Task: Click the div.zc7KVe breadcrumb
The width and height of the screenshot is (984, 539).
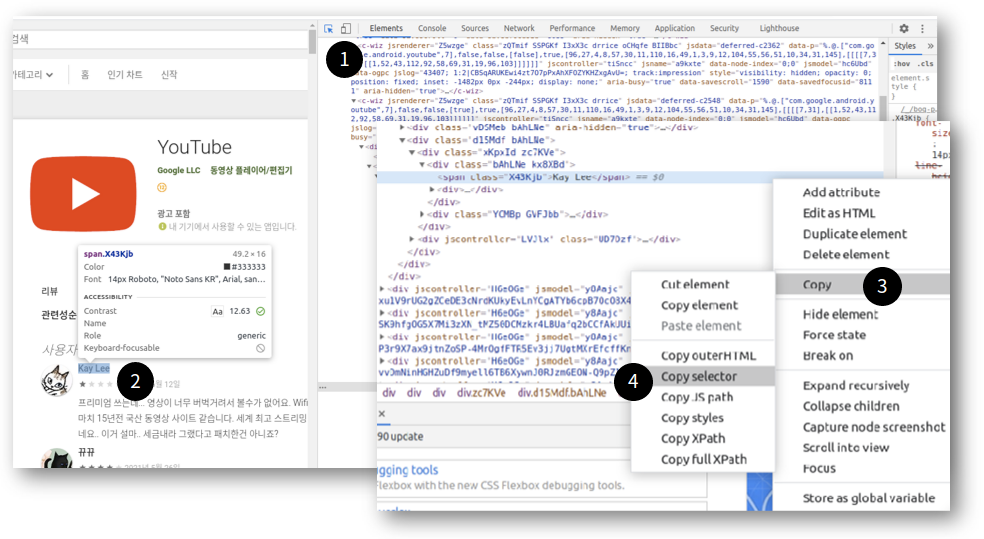Action: (x=481, y=393)
